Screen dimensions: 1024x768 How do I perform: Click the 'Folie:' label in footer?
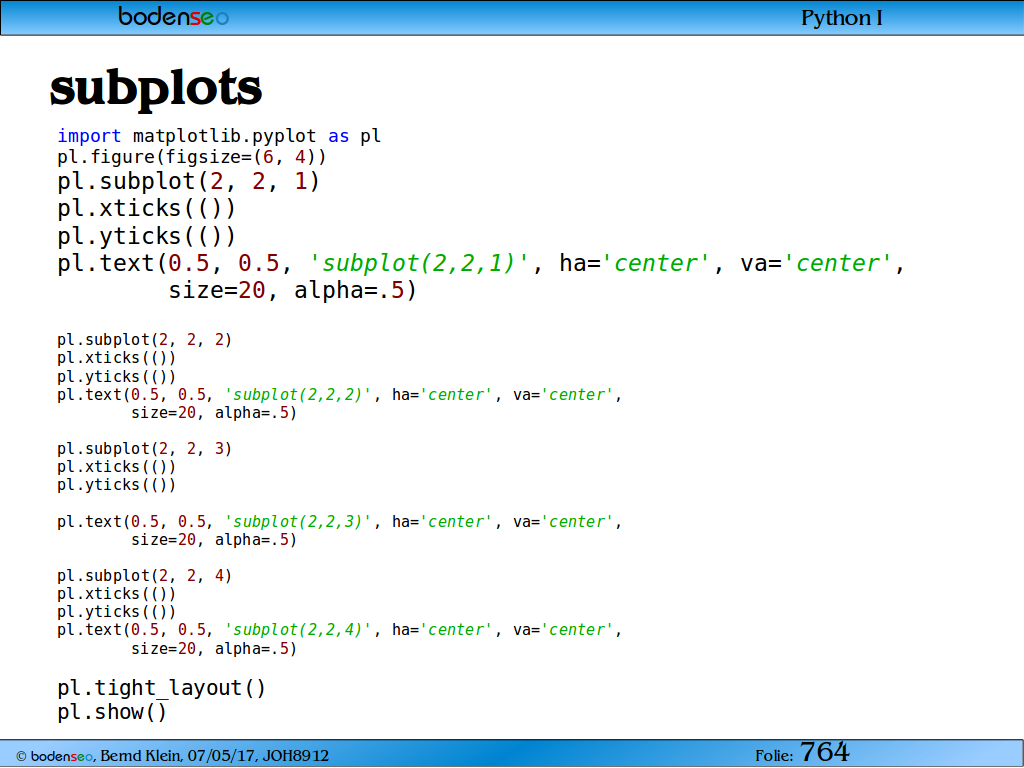click(x=775, y=756)
